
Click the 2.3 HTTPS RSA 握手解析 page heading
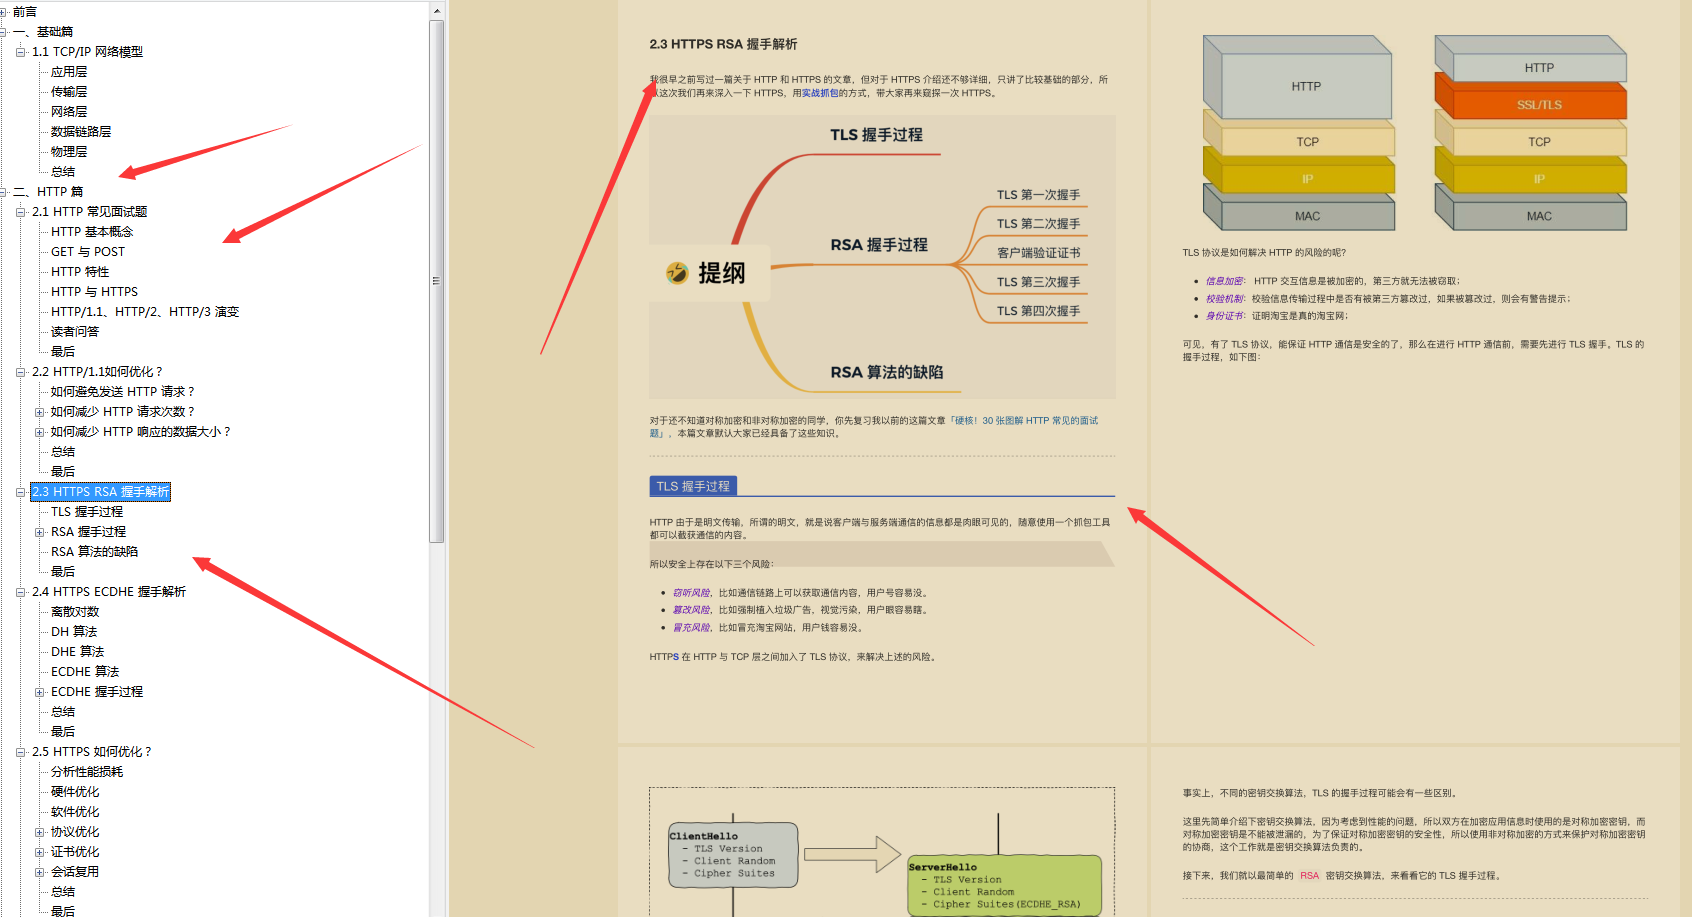pos(723,44)
